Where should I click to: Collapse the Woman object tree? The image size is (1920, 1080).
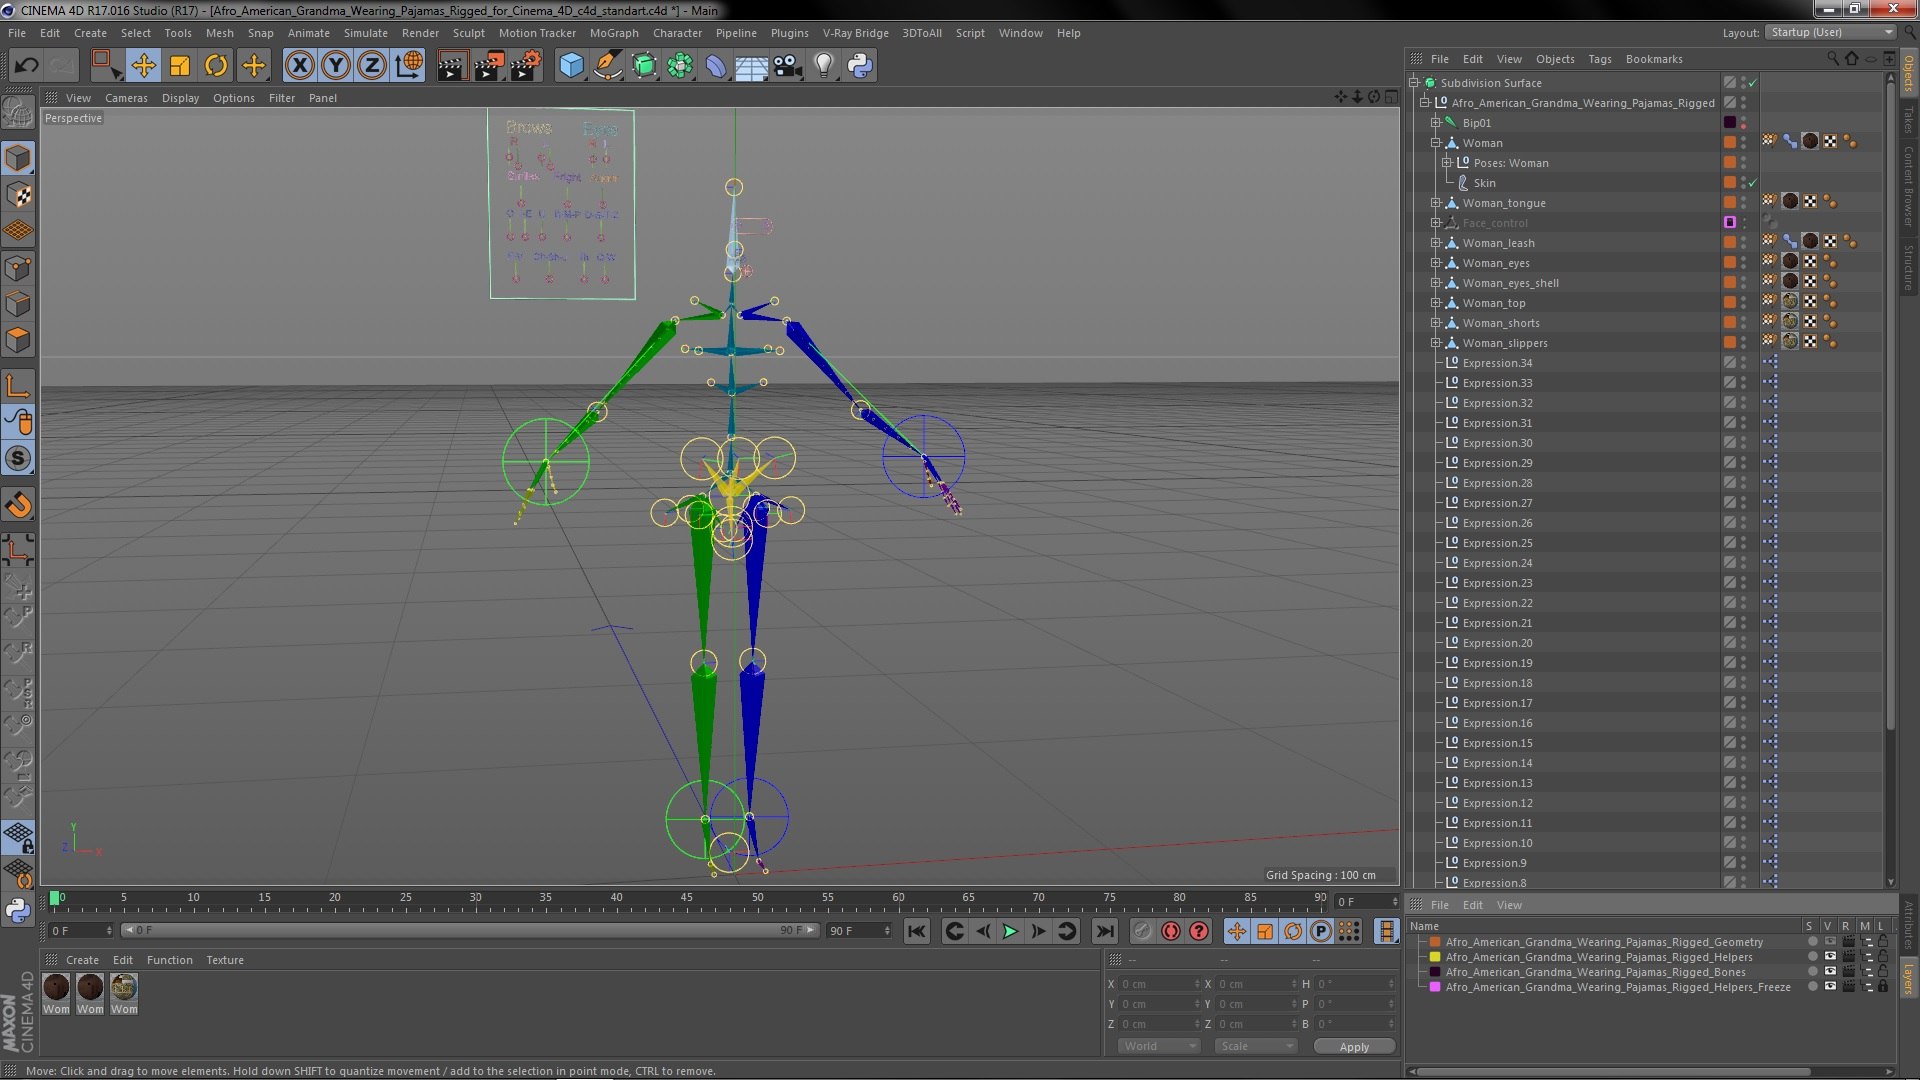coord(1436,143)
